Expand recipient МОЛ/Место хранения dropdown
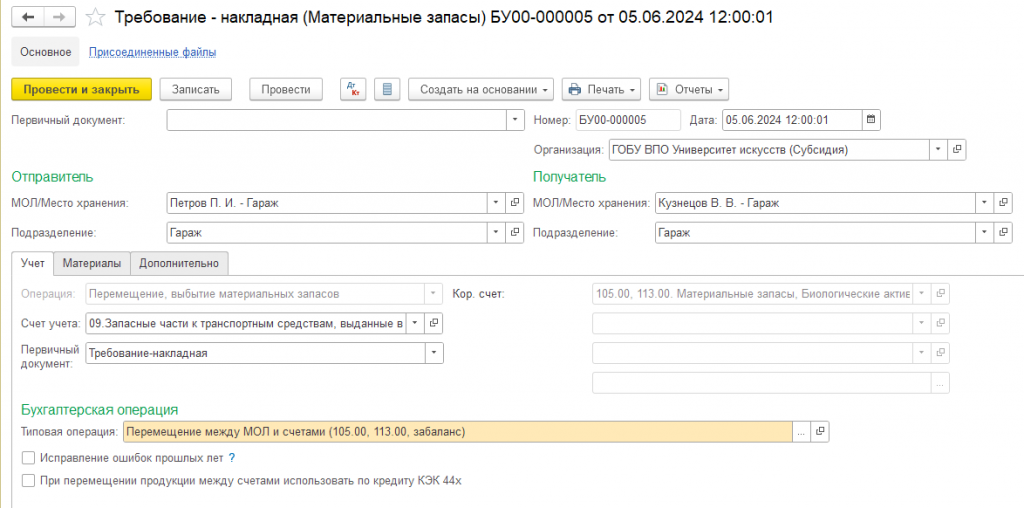Screen dimensions: 1024x508 click(x=985, y=203)
